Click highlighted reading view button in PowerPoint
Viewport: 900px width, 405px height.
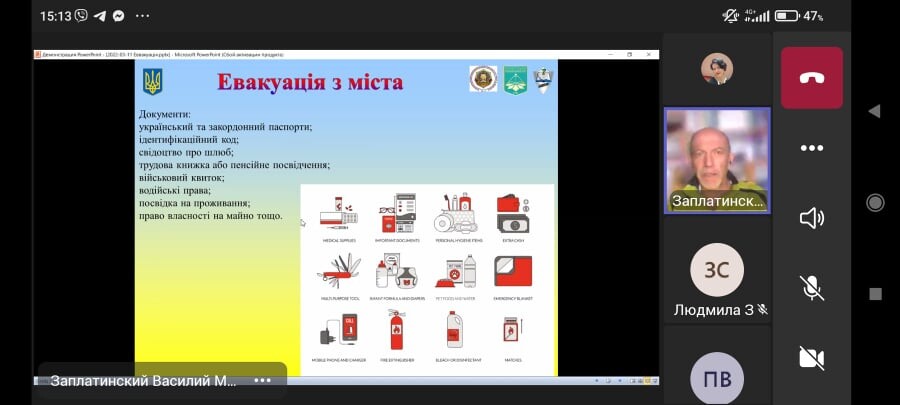[x=647, y=380]
